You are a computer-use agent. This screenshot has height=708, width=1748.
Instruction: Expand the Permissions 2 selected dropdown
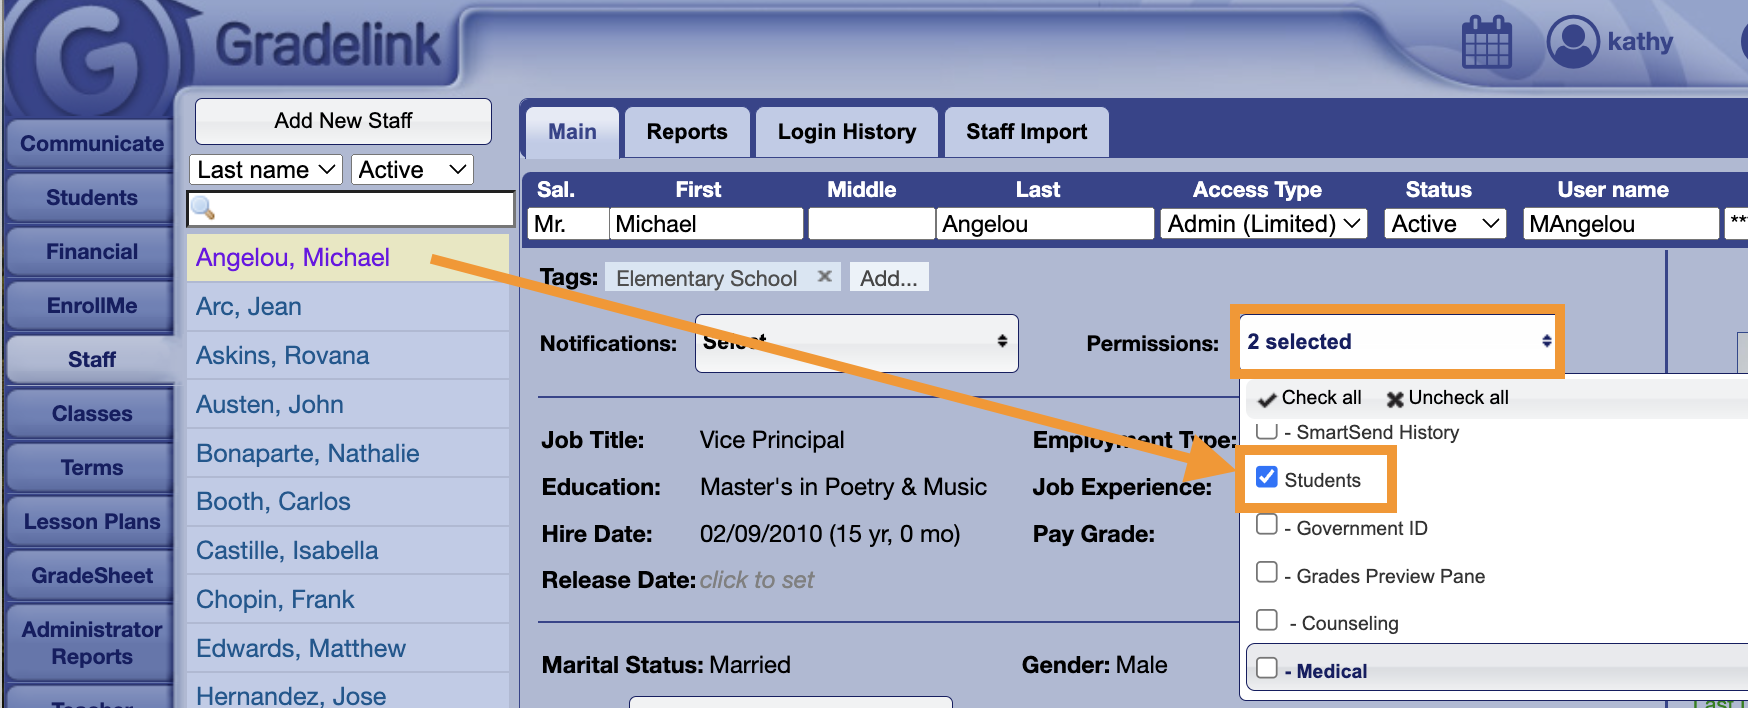(1397, 342)
